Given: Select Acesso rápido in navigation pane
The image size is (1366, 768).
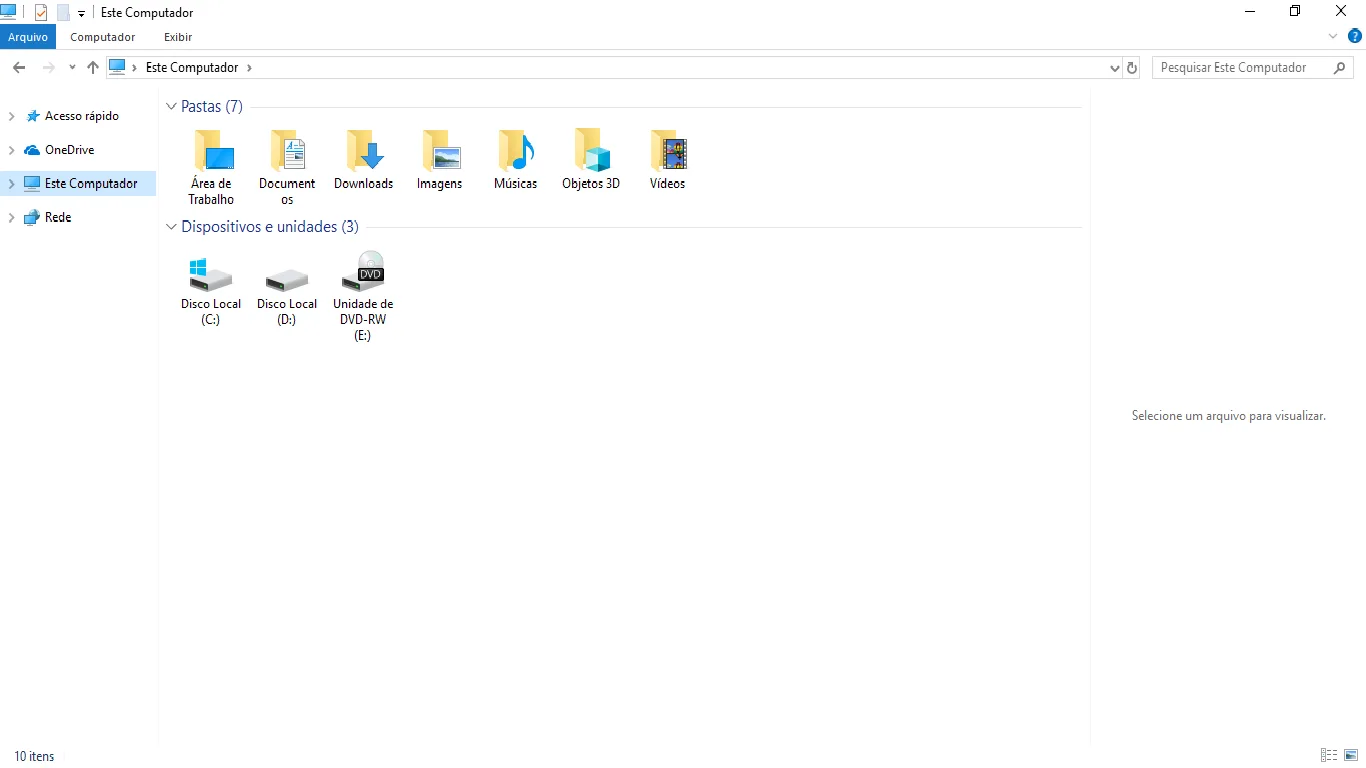Looking at the screenshot, I should coord(82,116).
